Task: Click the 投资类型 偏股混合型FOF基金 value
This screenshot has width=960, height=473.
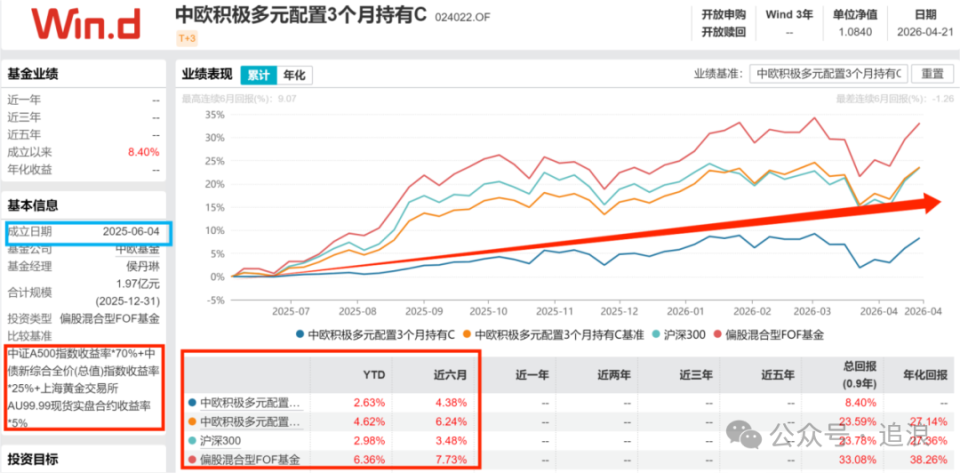Action: [x=110, y=319]
